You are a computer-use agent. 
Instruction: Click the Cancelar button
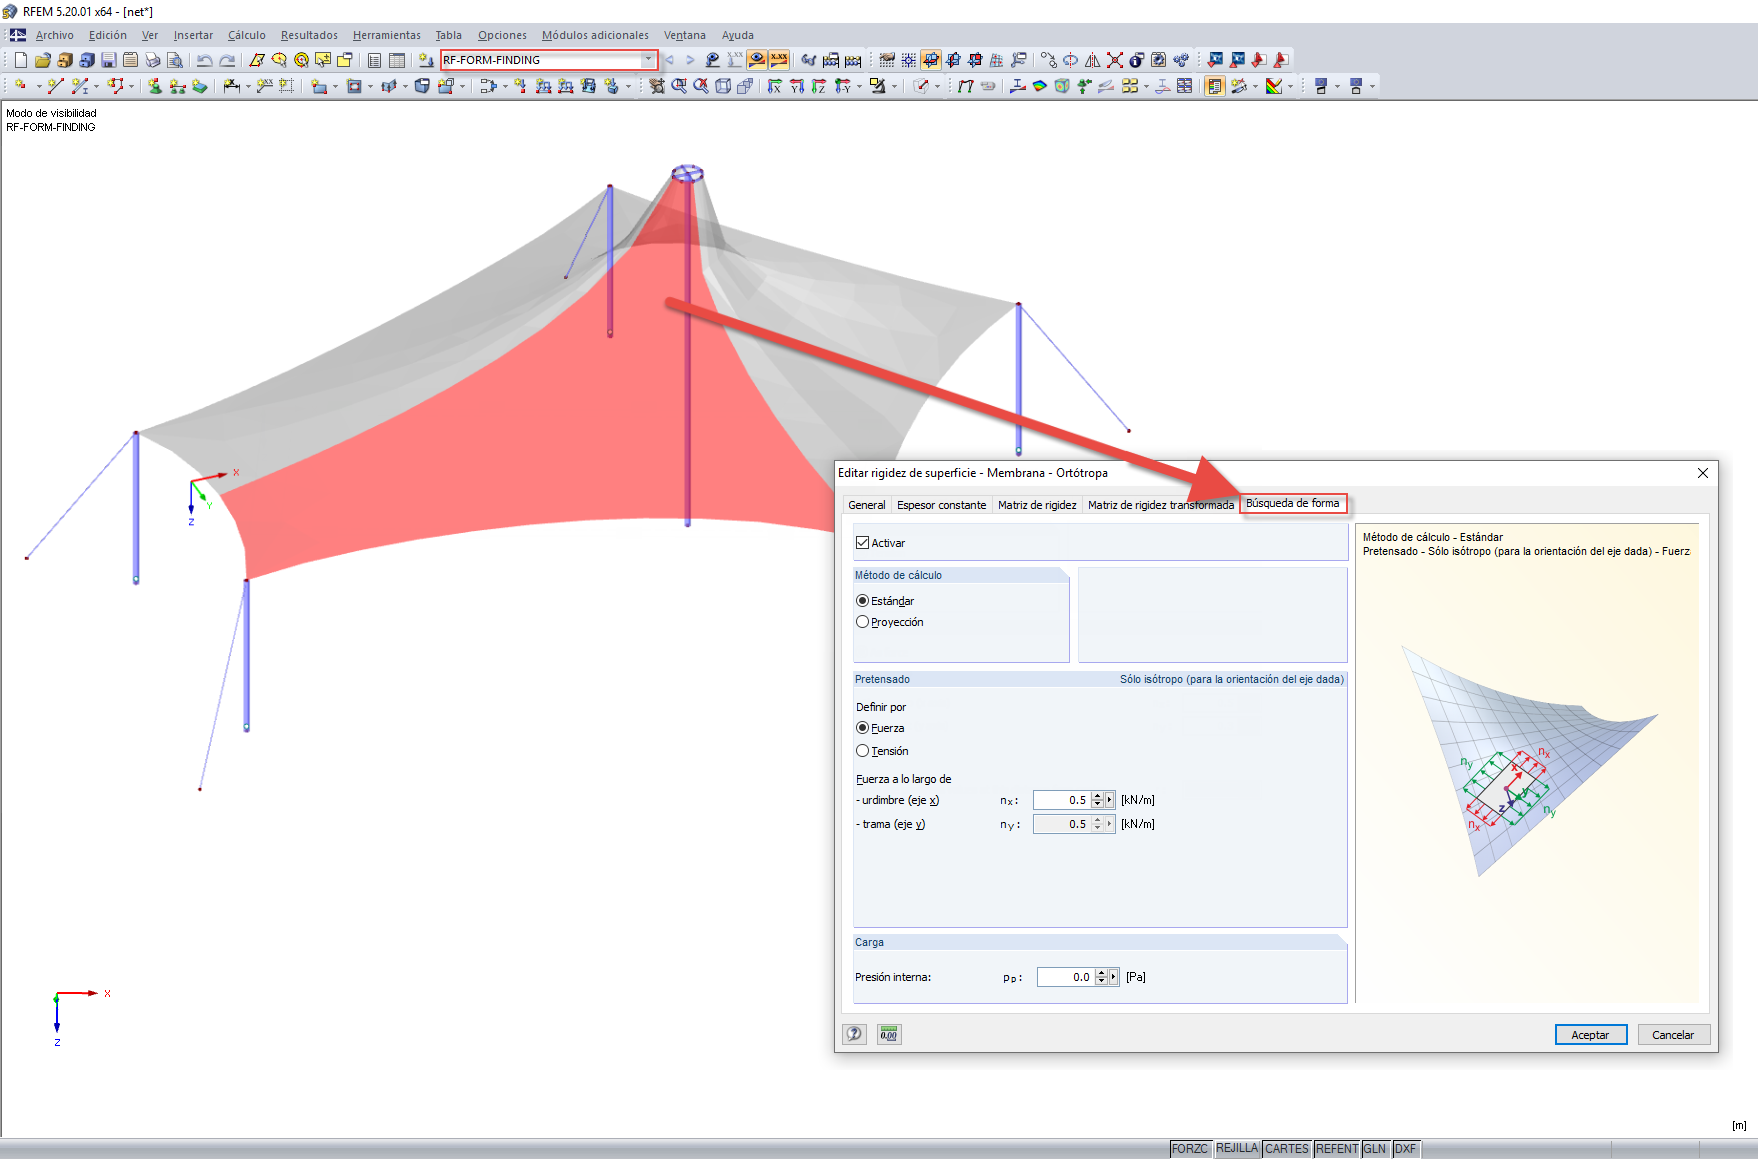pyautogui.click(x=1674, y=1035)
